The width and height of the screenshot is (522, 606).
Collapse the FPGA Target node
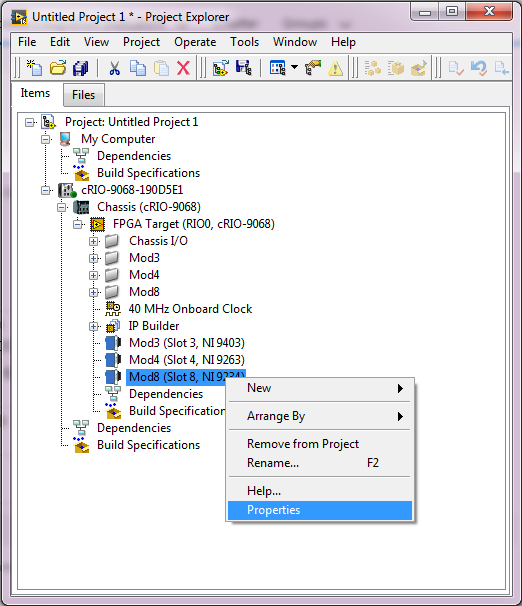[77, 224]
